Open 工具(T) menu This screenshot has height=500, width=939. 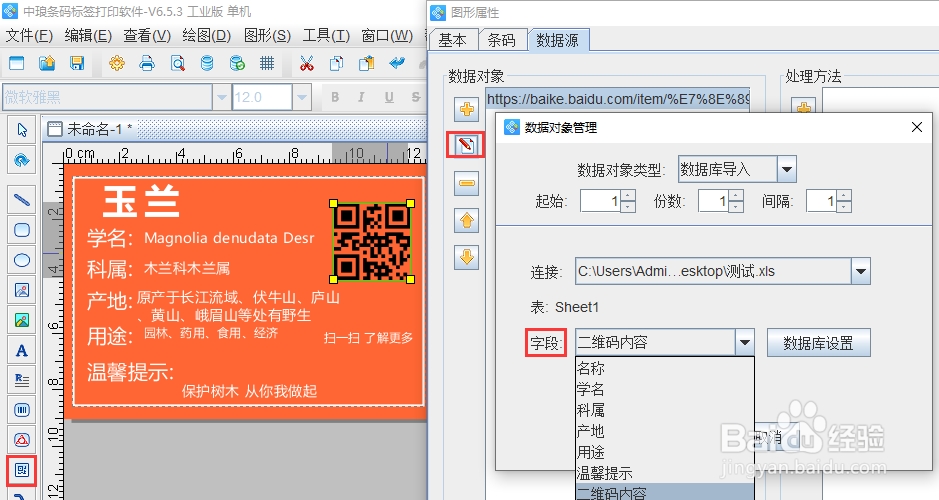326,35
